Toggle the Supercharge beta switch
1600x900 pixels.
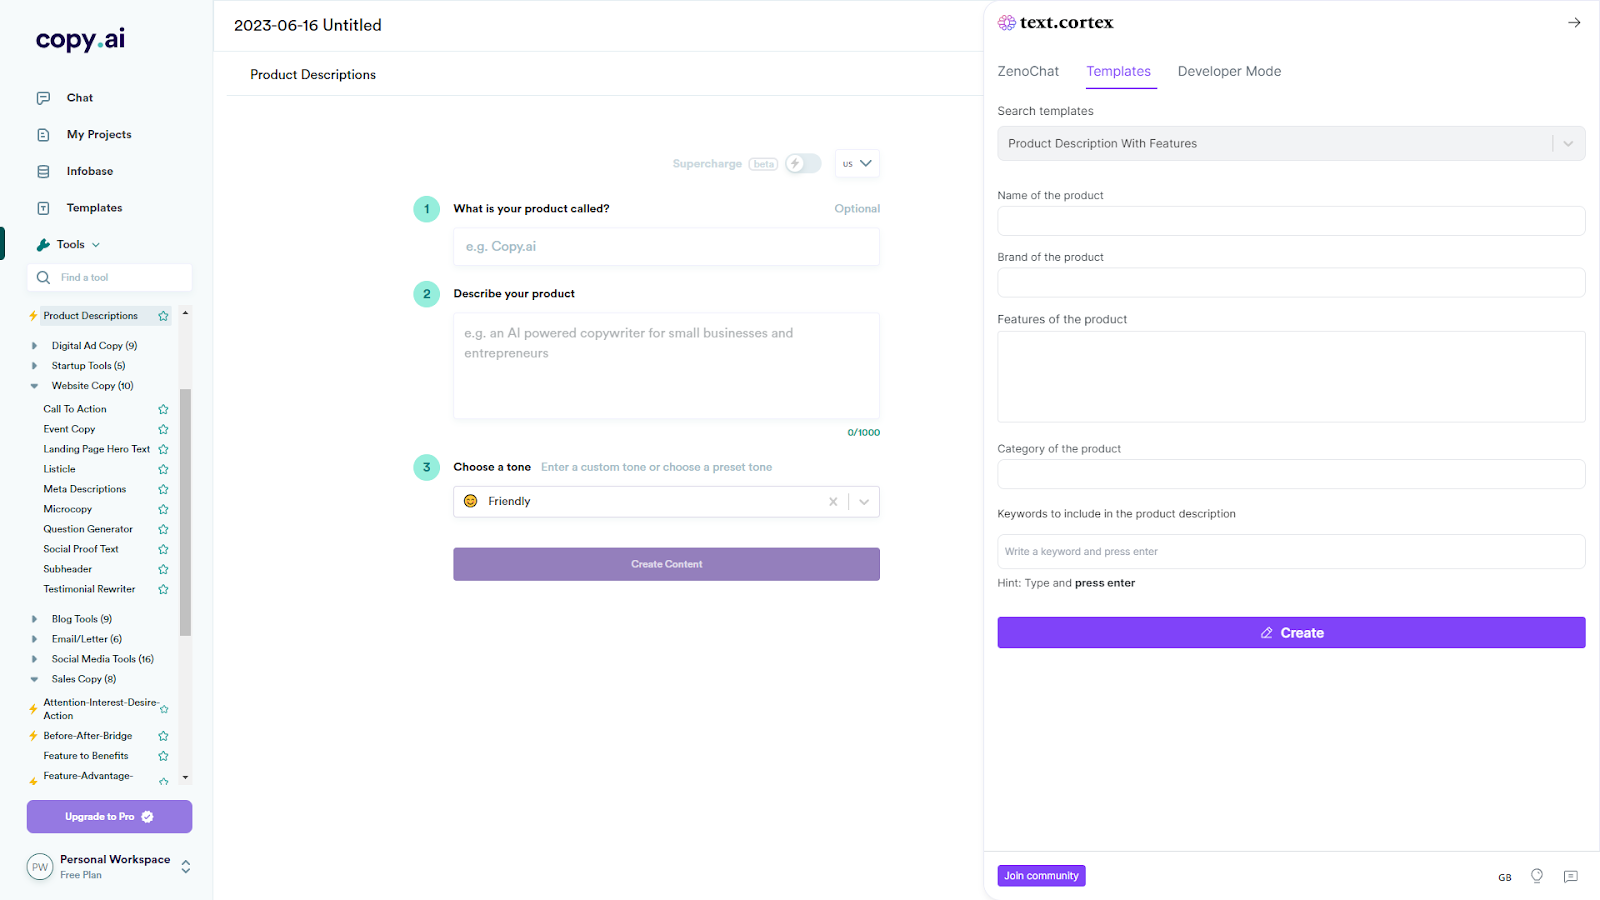(x=803, y=163)
